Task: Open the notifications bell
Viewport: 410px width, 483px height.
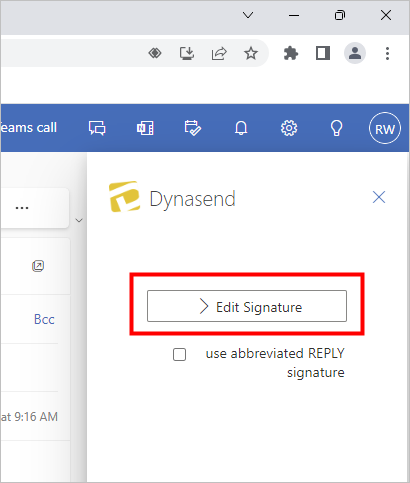Action: tap(241, 128)
